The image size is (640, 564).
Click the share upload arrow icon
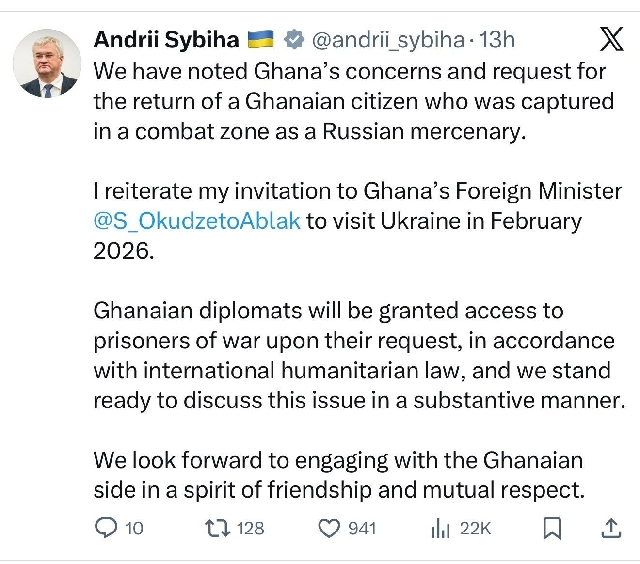[x=610, y=527]
